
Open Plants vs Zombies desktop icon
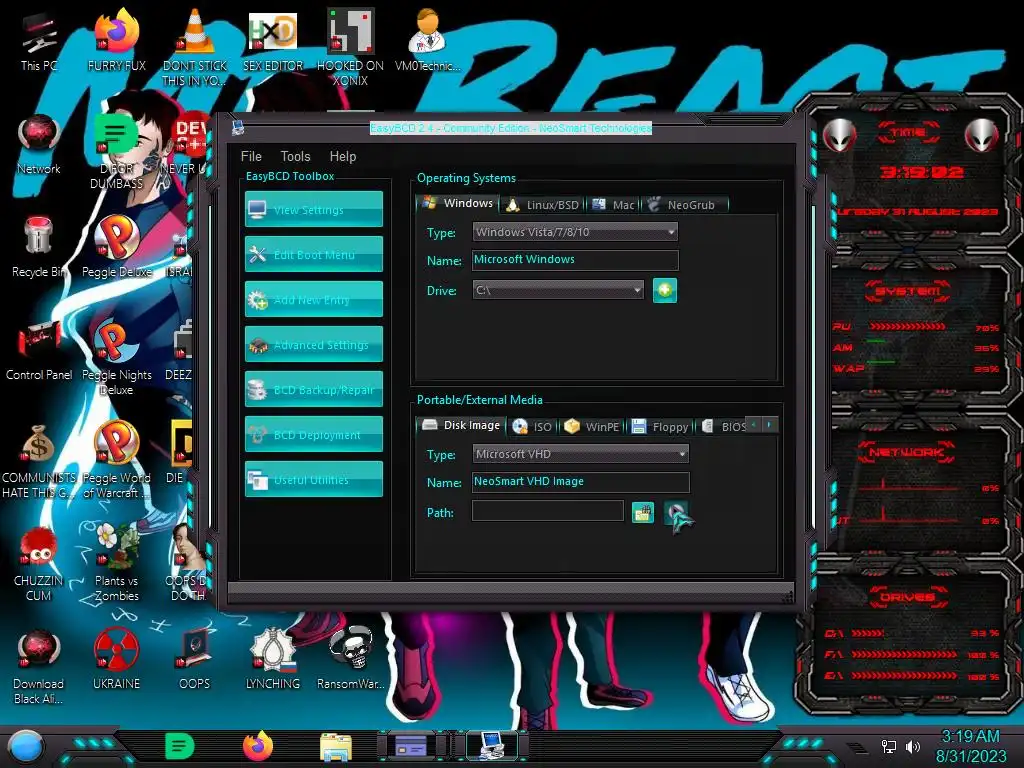pos(117,564)
